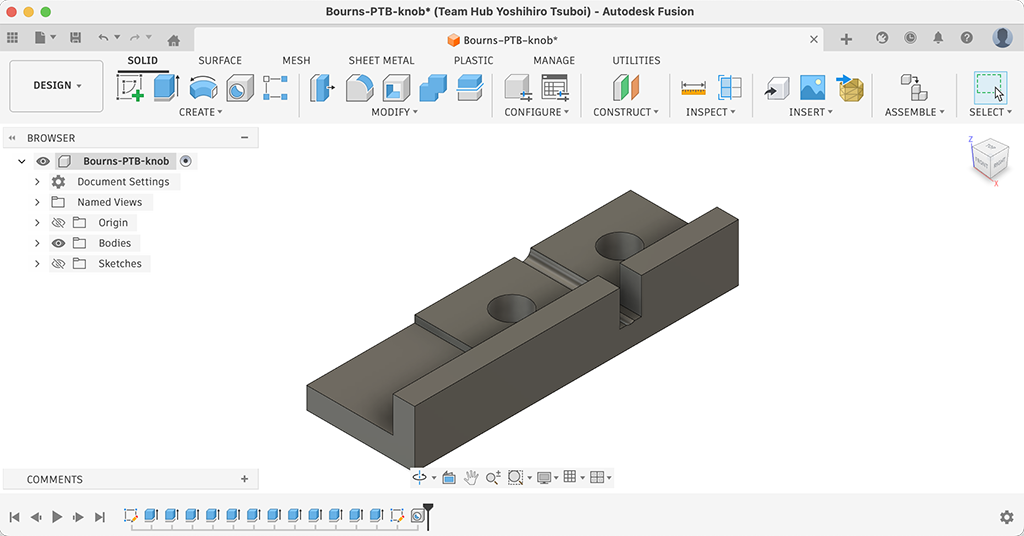The width and height of the screenshot is (1024, 536).
Task: Expand the Document Settings node
Action: pyautogui.click(x=37, y=181)
